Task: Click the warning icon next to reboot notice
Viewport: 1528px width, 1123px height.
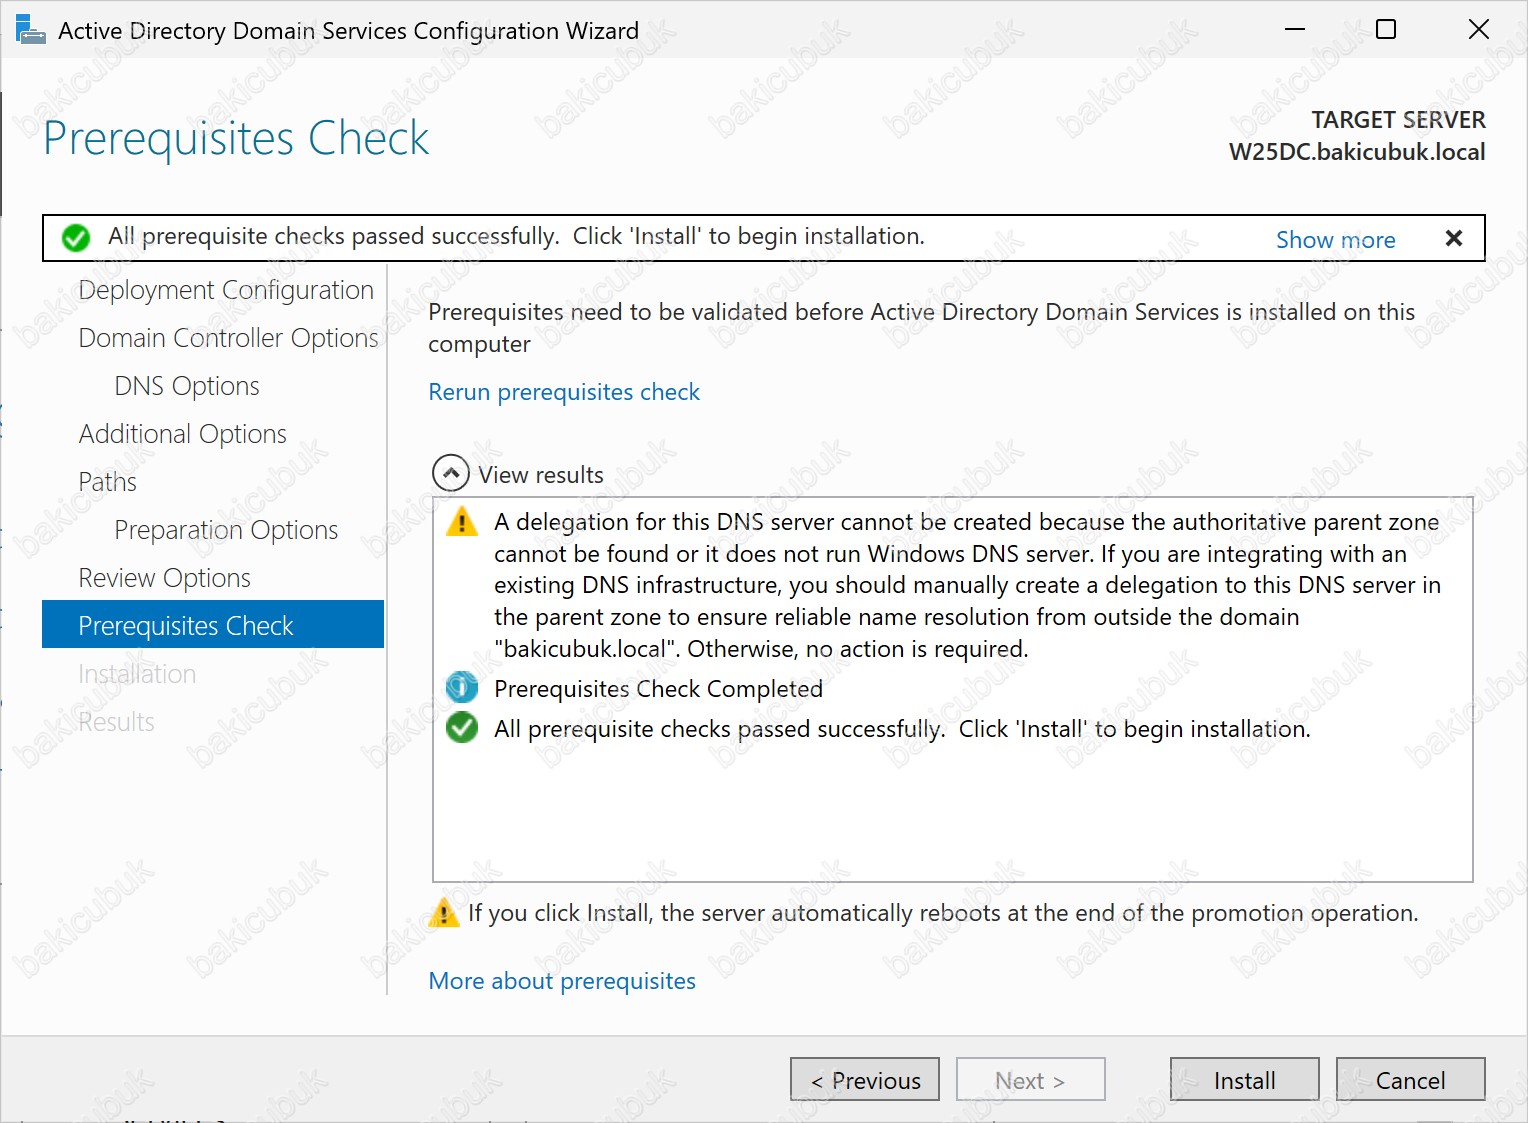Action: (x=443, y=912)
